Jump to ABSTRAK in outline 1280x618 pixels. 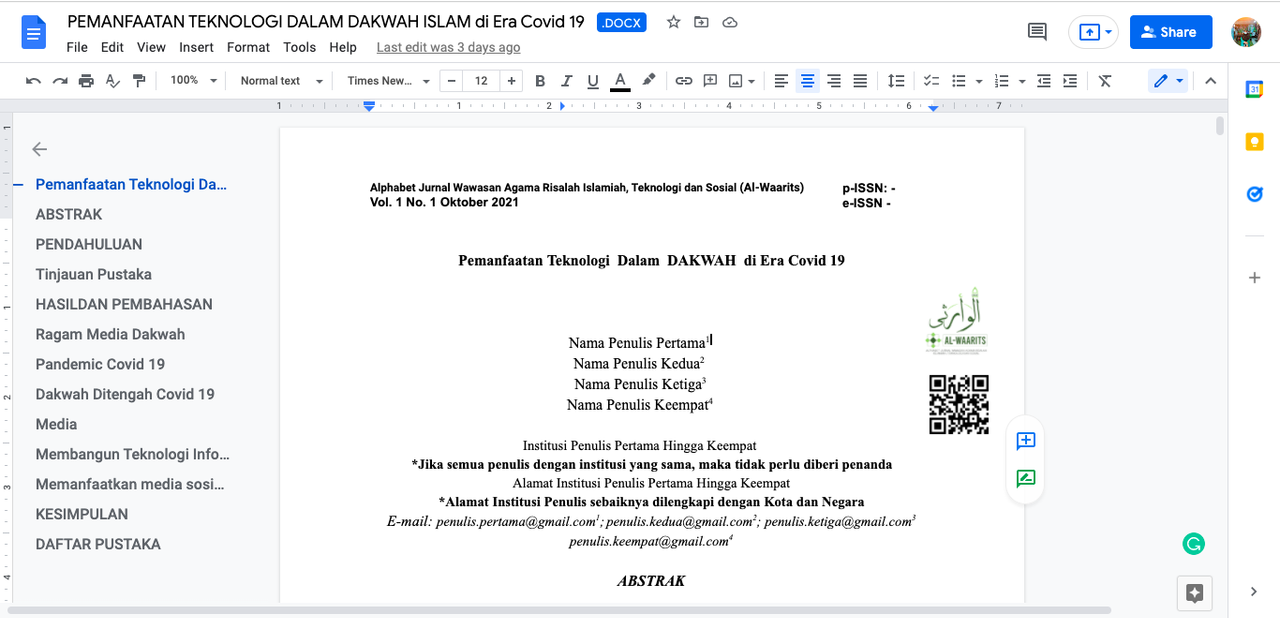coord(69,214)
